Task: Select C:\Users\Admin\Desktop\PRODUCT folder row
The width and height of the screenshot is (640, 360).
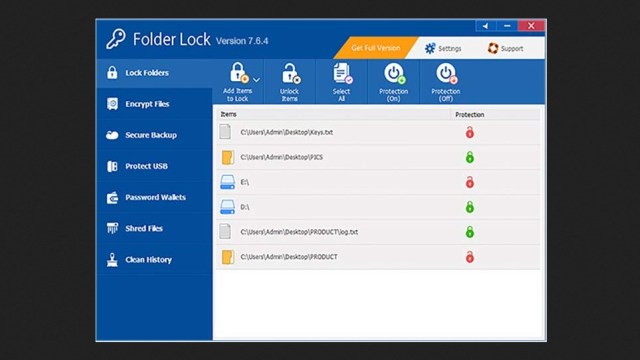Action: (378, 257)
